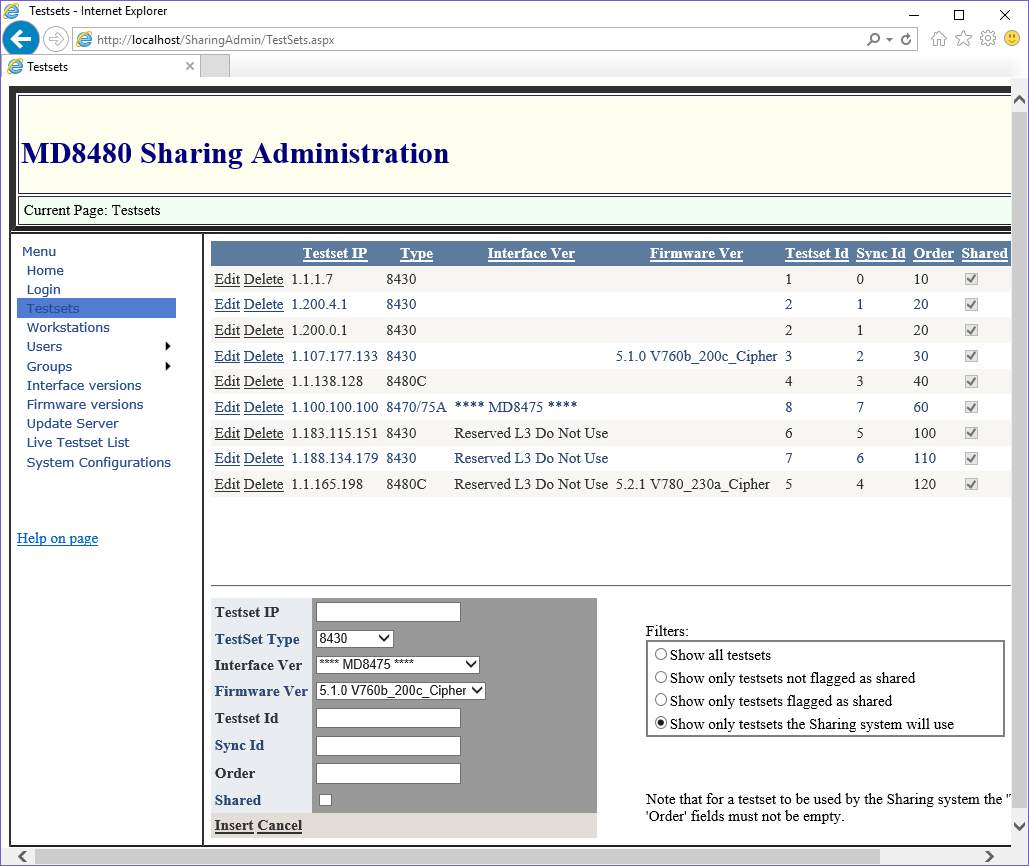1029x866 pixels.
Task: Toggle Shared checkbox for testset 1.1.165.198
Action: click(x=971, y=484)
